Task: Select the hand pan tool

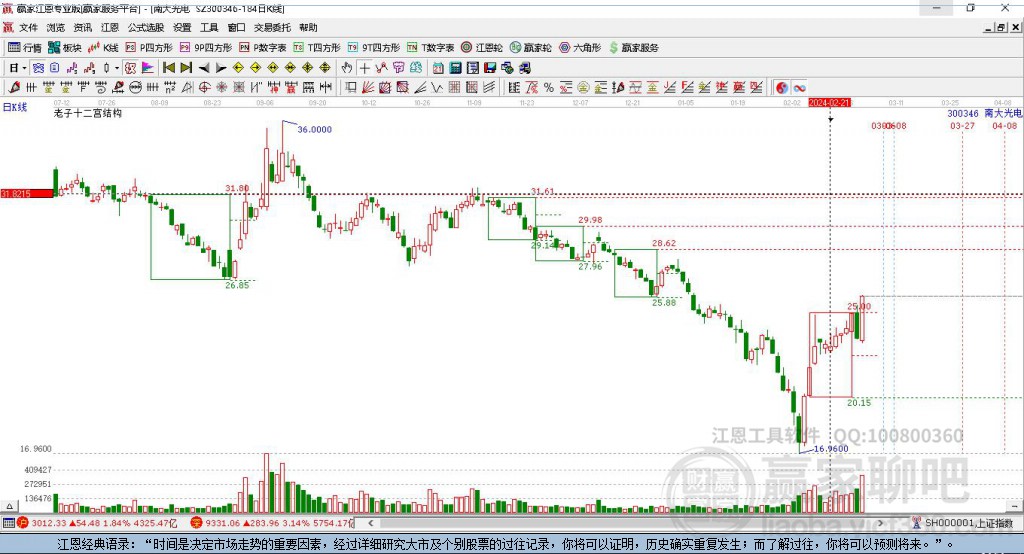Action: (346, 68)
